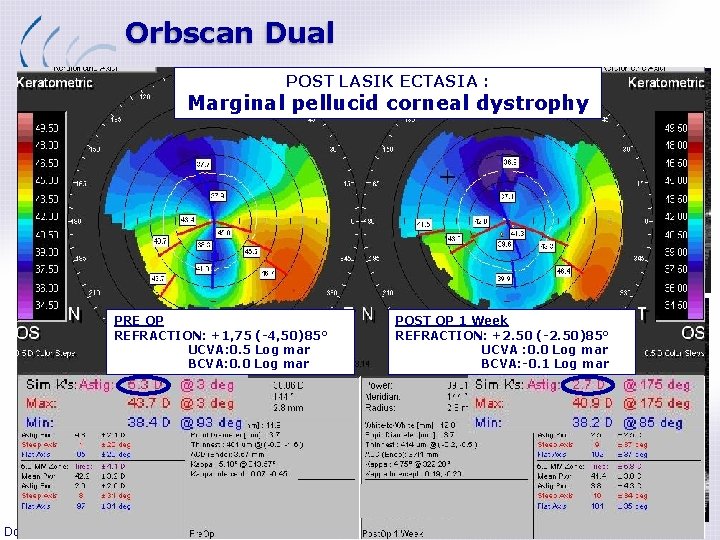Click the pre-op astigmatism value "6.3 D"
The image size is (720, 540).
(x=143, y=385)
